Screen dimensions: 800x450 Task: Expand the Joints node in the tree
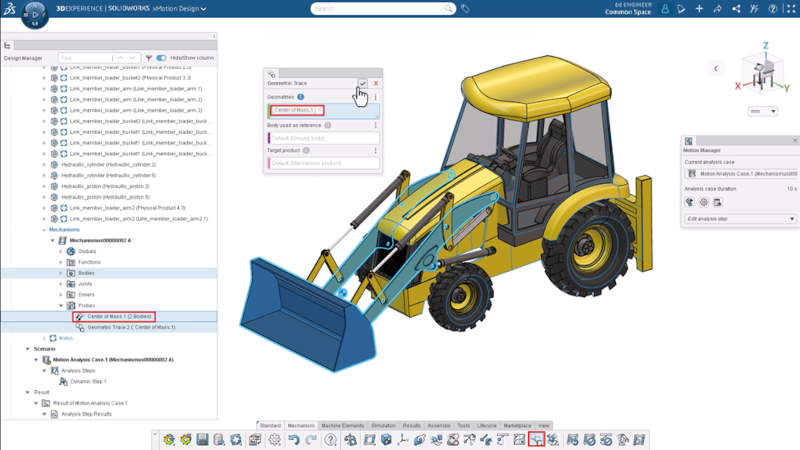[61, 284]
